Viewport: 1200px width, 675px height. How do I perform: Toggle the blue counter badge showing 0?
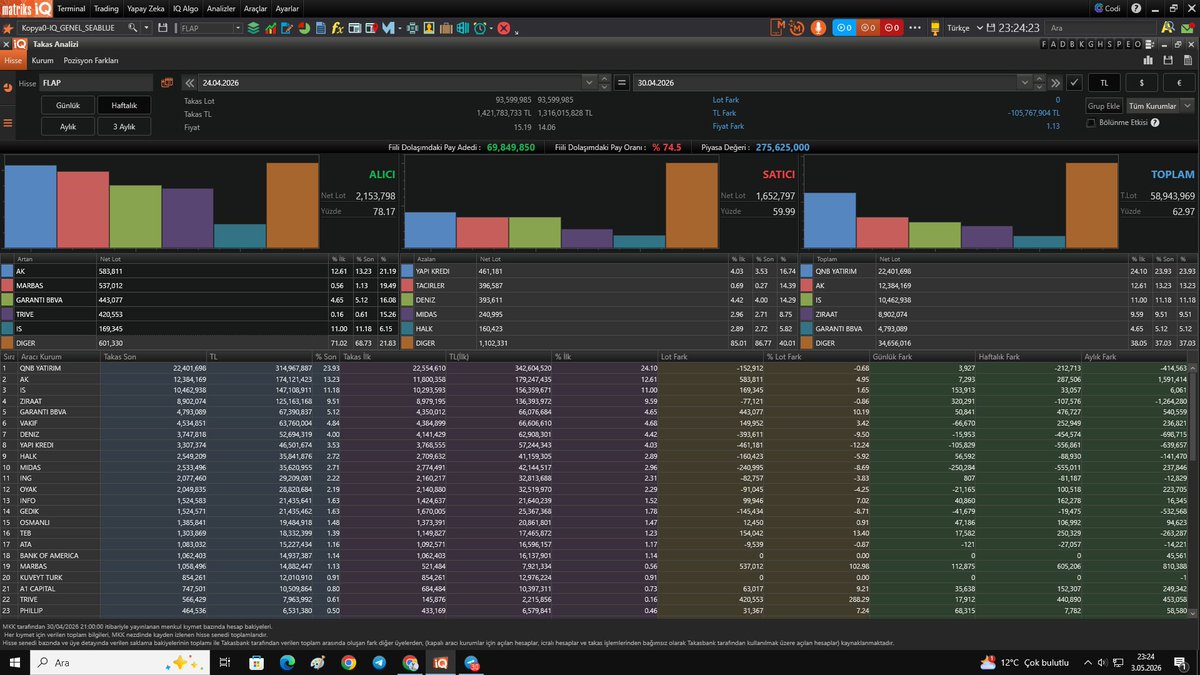tap(845, 28)
